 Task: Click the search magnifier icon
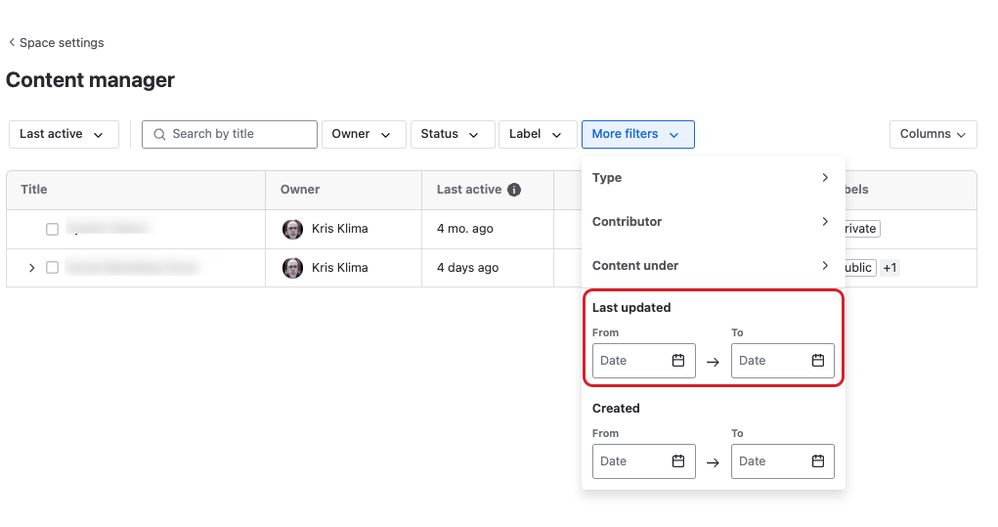(159, 134)
